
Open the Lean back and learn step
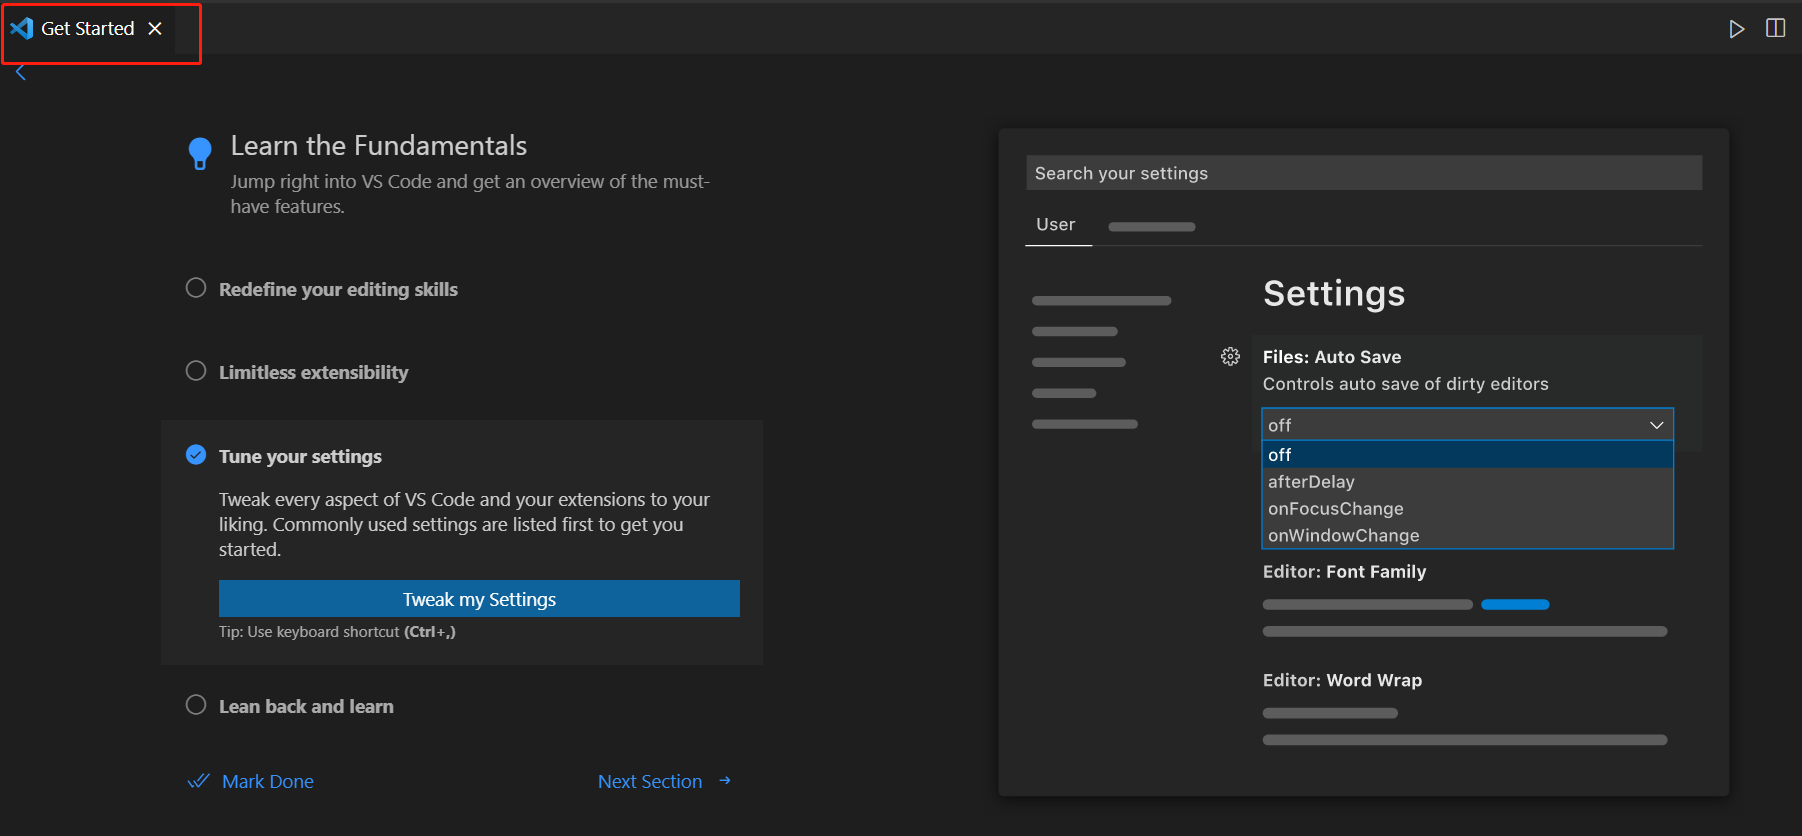306,706
